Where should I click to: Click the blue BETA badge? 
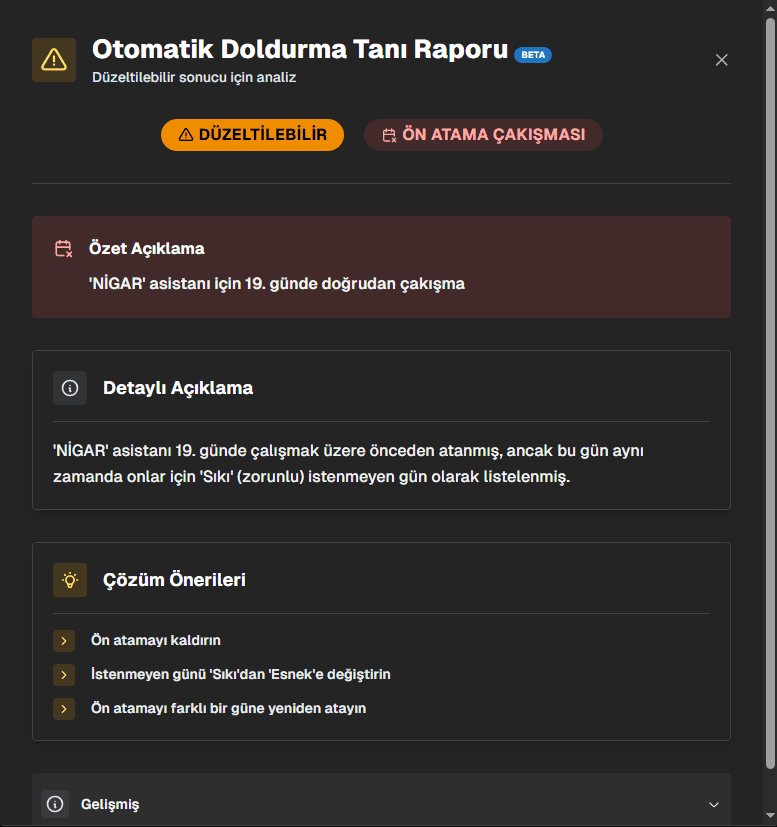click(x=533, y=55)
